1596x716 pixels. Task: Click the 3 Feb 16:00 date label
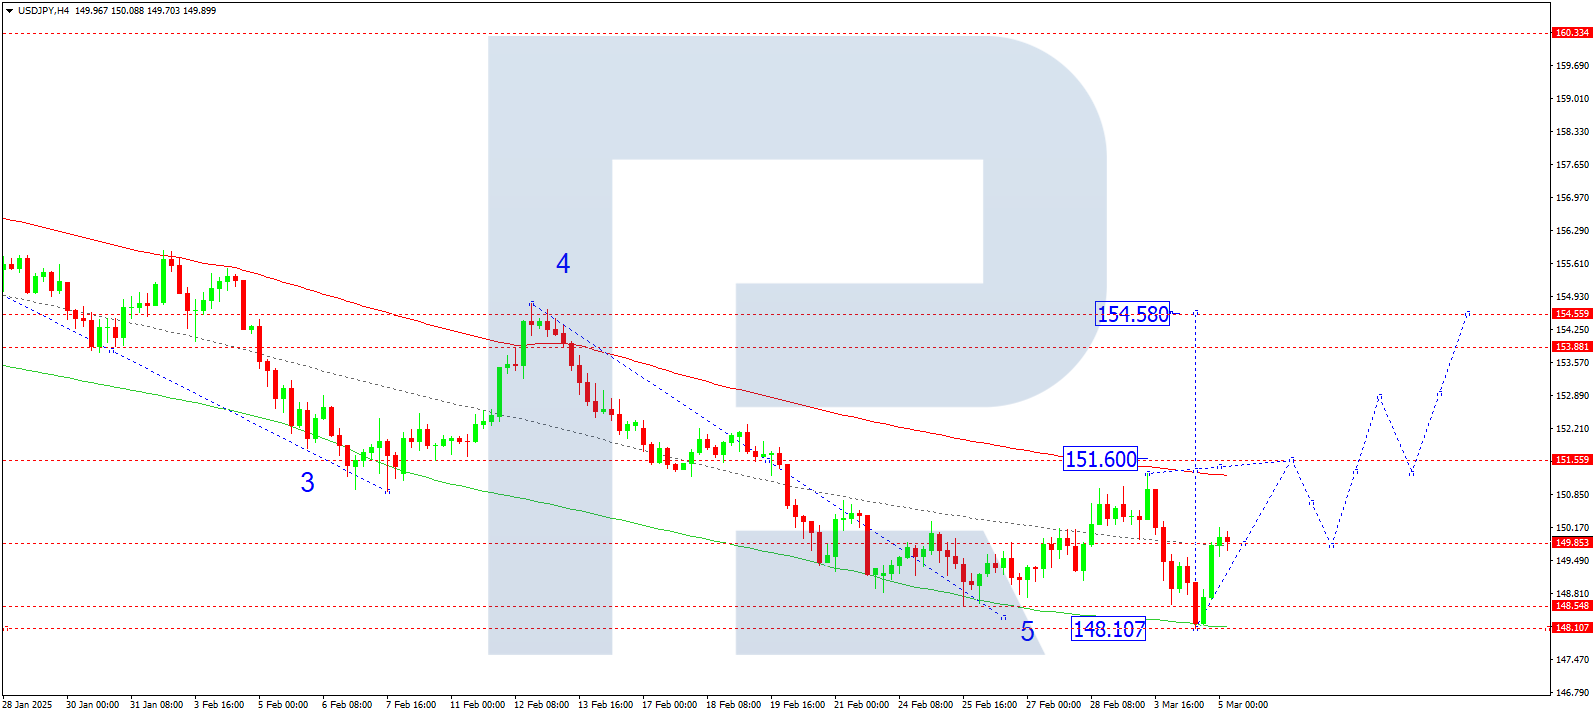click(x=219, y=705)
